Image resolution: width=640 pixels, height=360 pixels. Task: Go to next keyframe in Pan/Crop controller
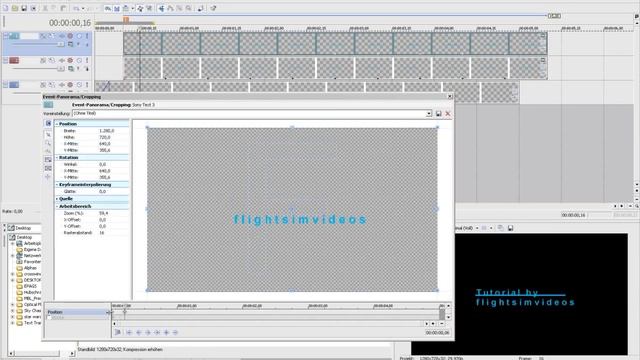coord(148,333)
